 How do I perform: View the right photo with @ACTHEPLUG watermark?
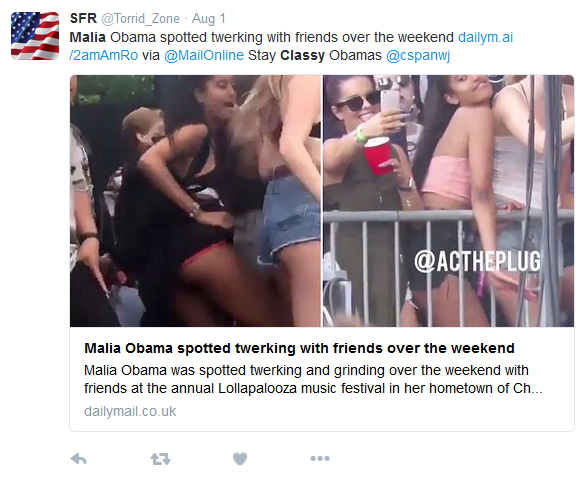coord(448,201)
